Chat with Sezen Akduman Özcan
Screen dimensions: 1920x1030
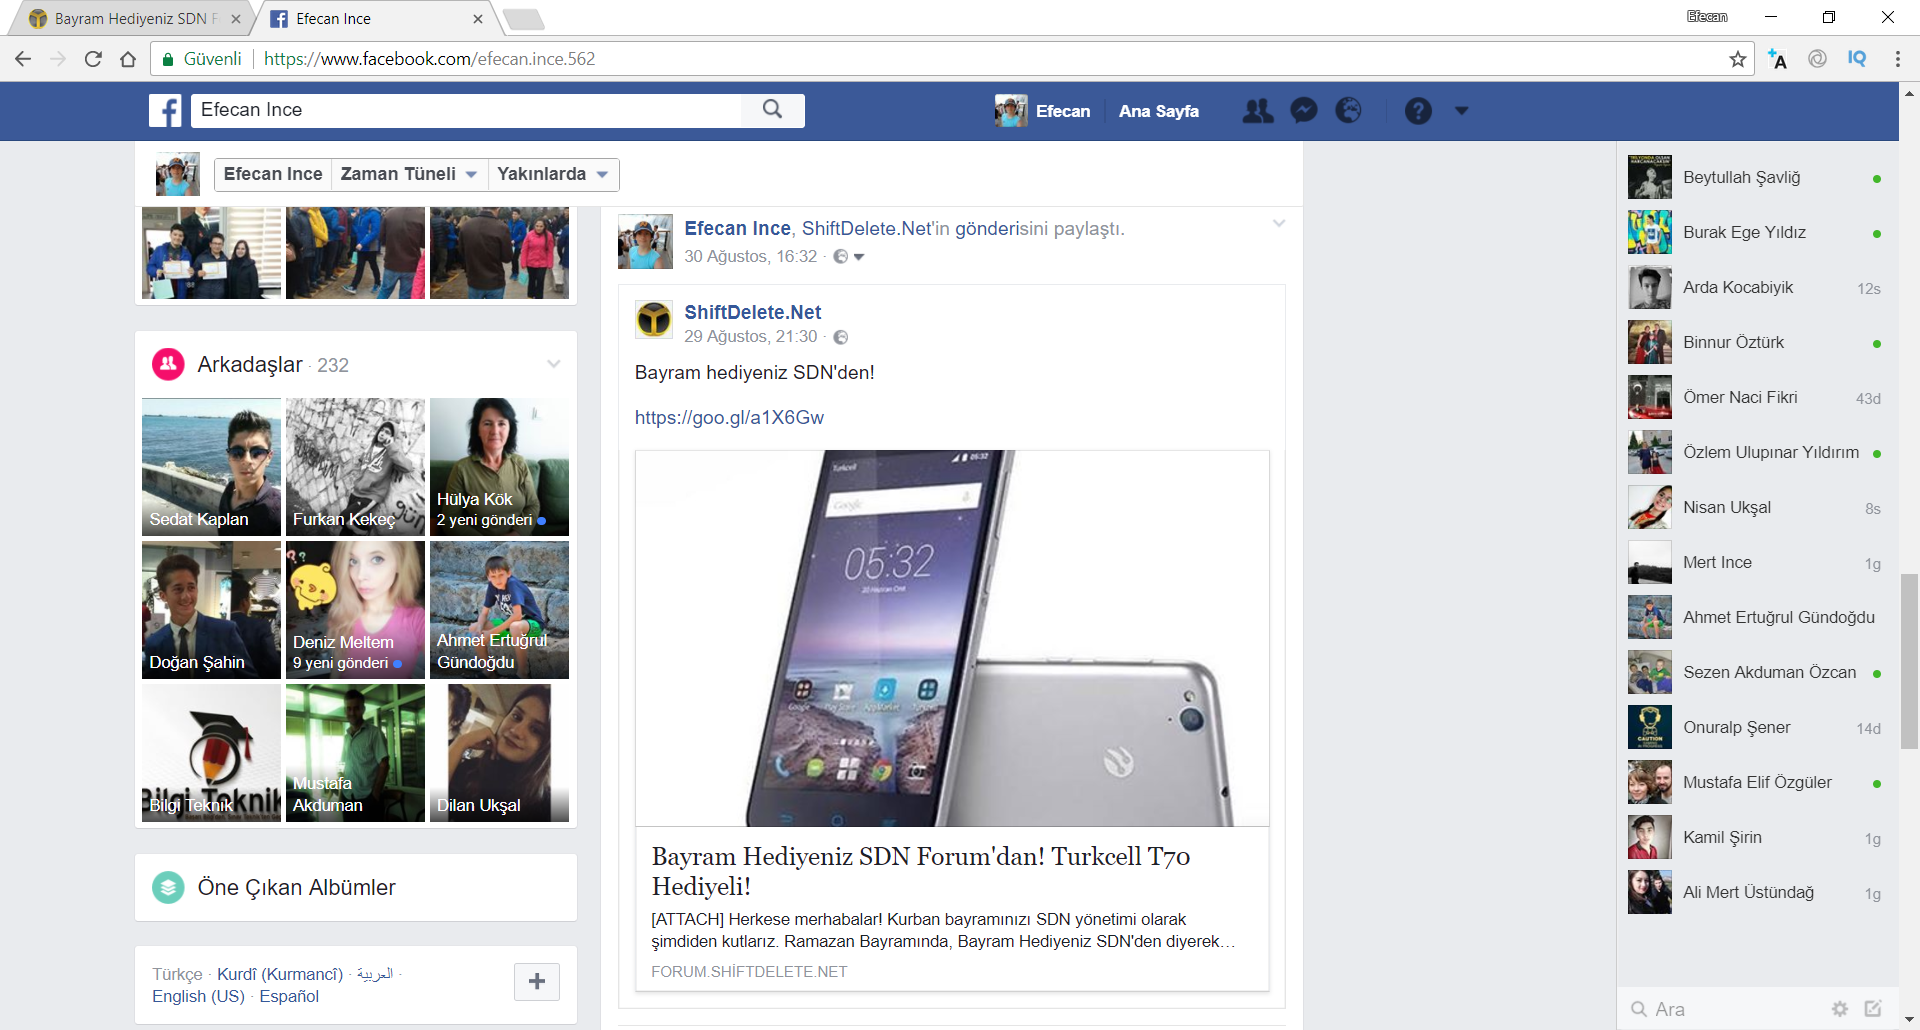1758,672
